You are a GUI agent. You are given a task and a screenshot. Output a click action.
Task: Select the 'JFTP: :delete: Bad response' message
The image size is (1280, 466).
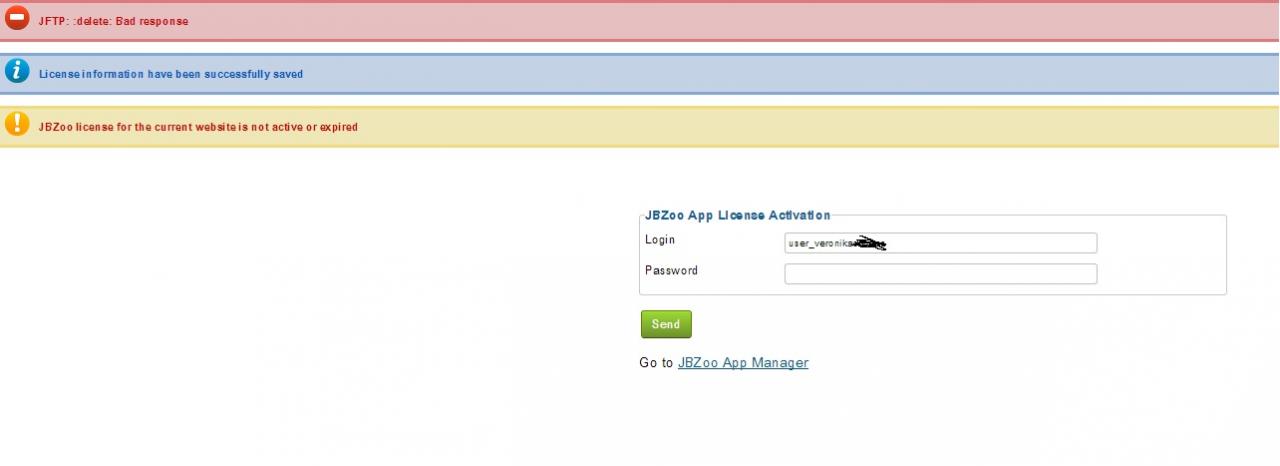click(x=113, y=21)
